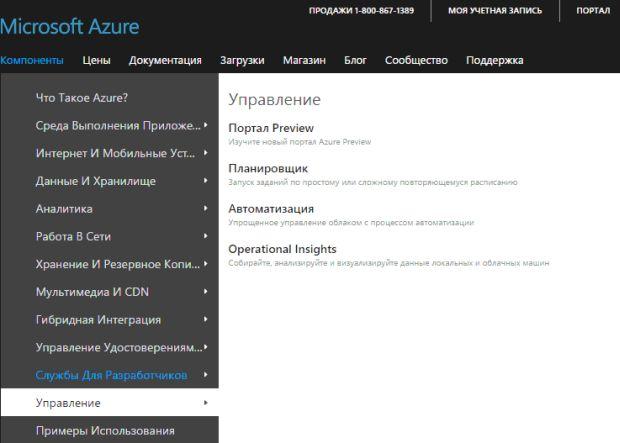Expand arrow beside Гибридная Интеграция
This screenshot has width=620, height=443.
206,319
